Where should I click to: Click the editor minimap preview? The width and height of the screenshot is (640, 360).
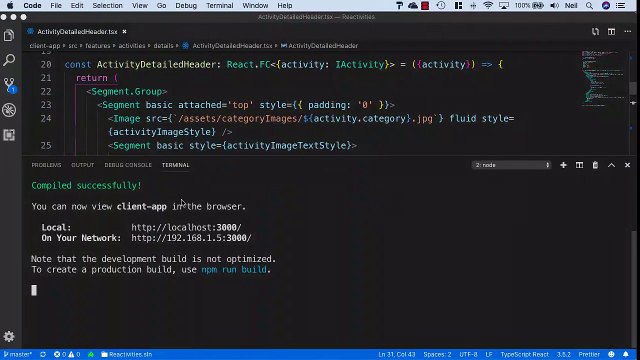pos(604,78)
